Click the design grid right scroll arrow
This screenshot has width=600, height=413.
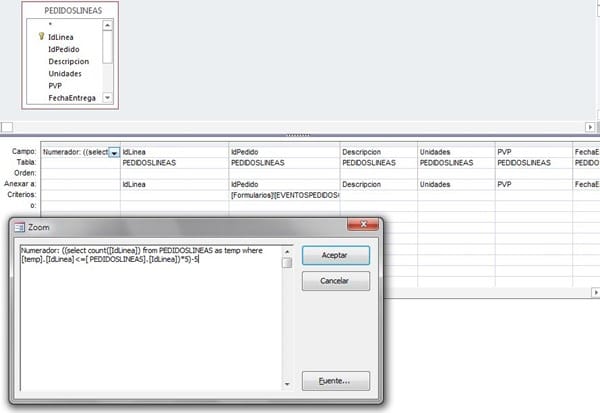595,292
